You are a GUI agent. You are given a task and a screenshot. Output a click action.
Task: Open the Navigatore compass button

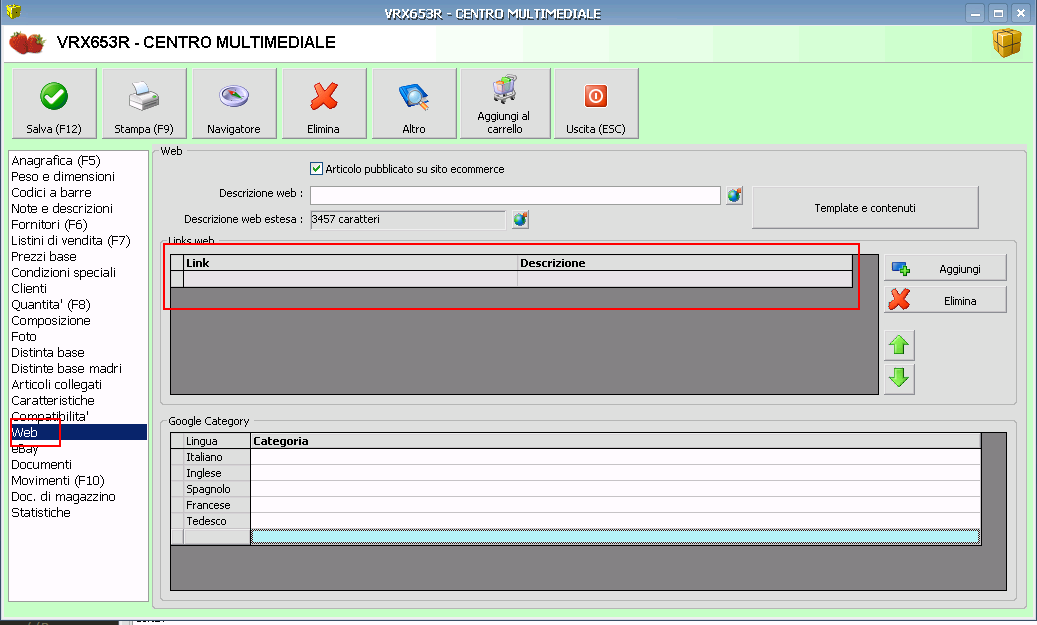(234, 104)
